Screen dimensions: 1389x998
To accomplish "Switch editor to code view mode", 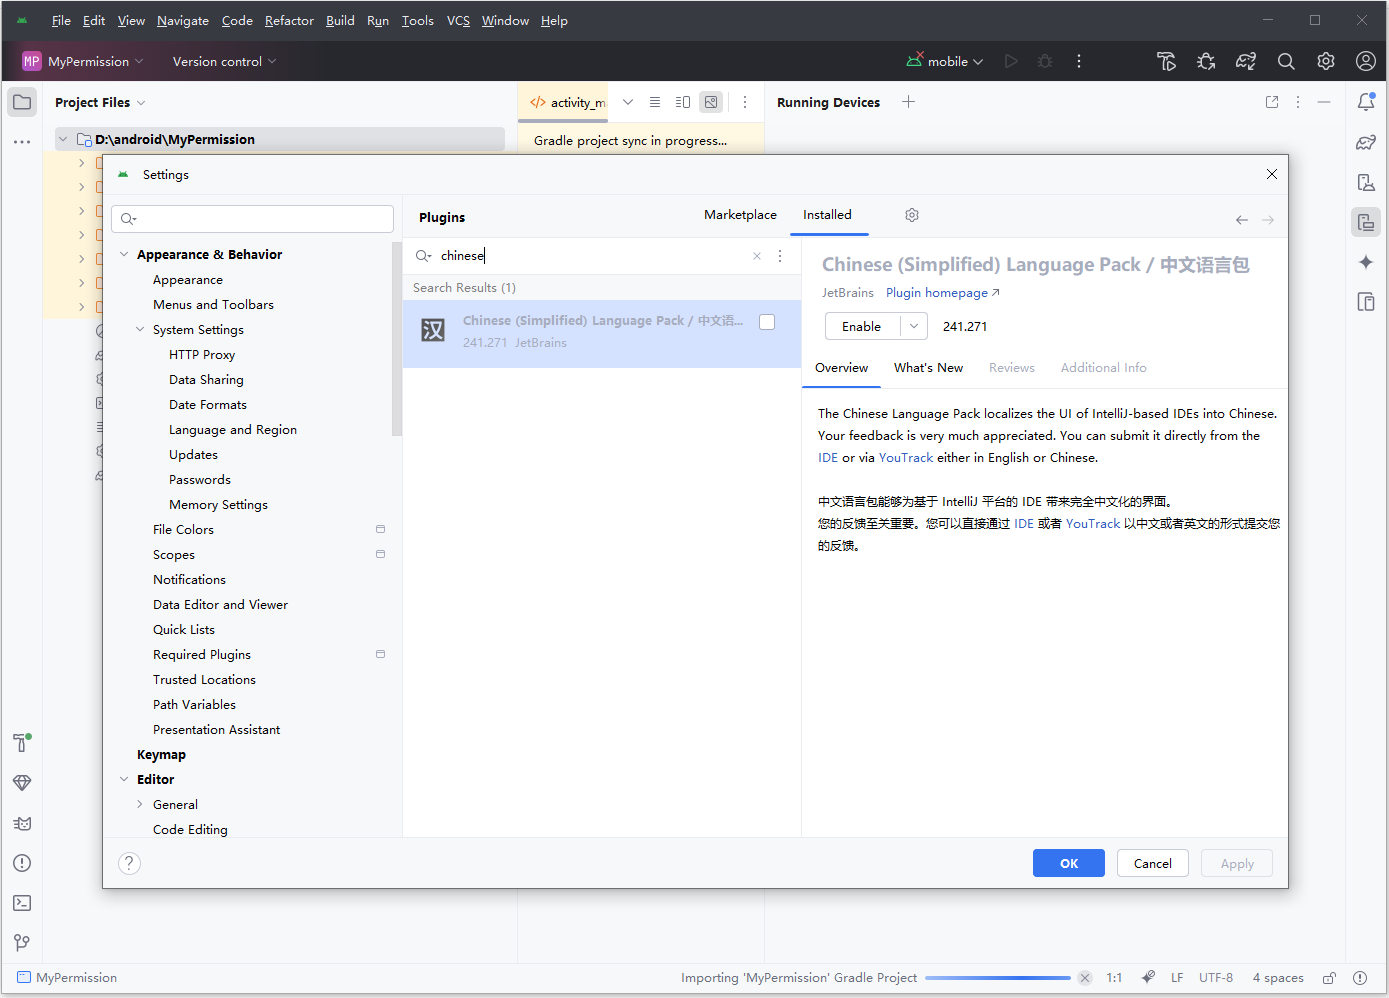I will coord(655,102).
